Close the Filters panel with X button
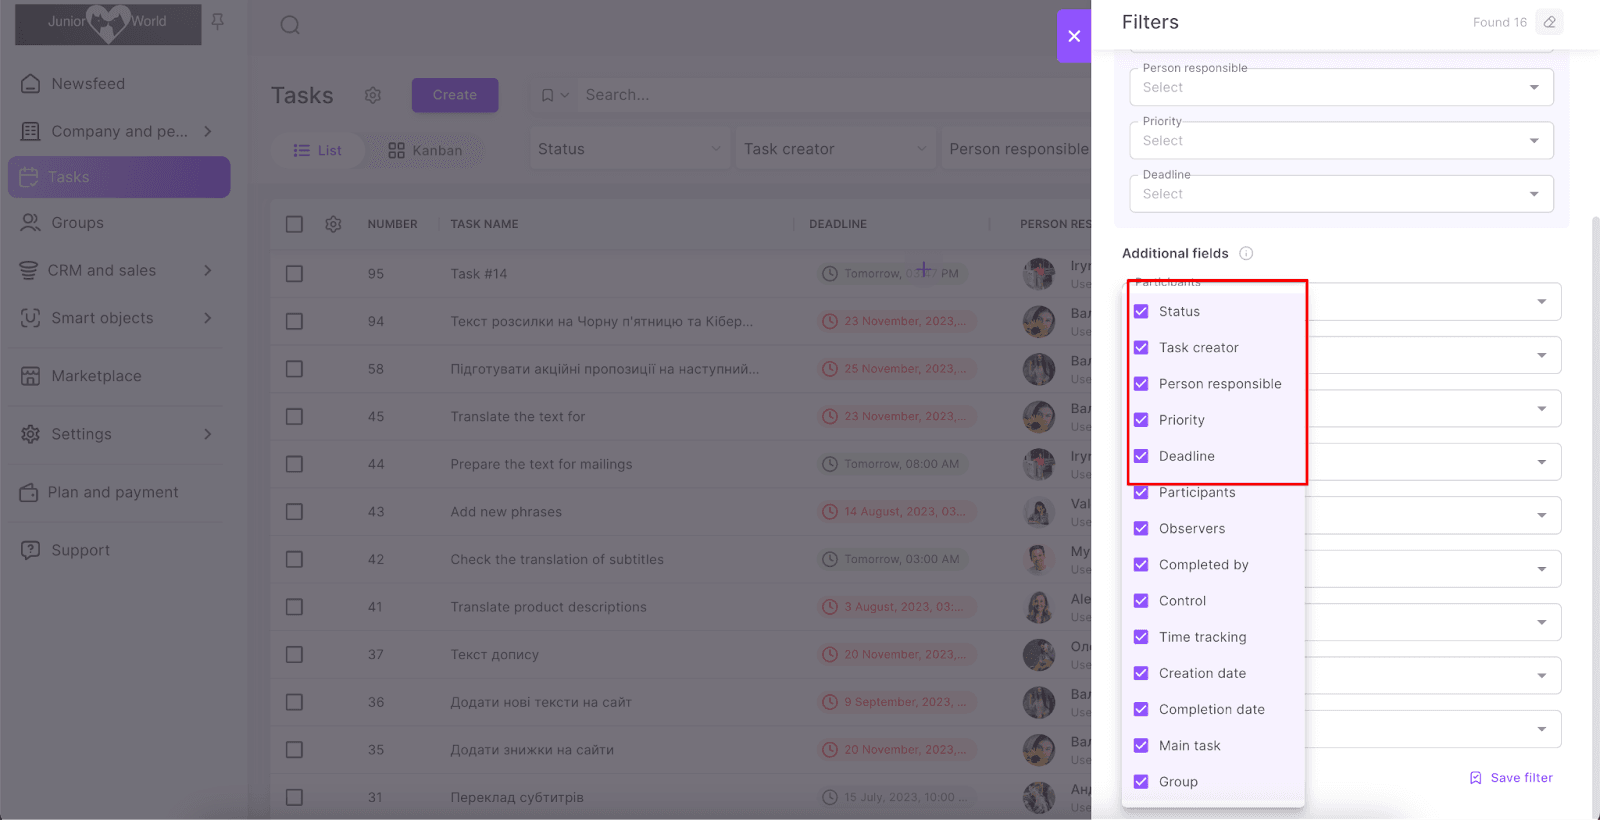The width and height of the screenshot is (1600, 820). pos(1074,36)
